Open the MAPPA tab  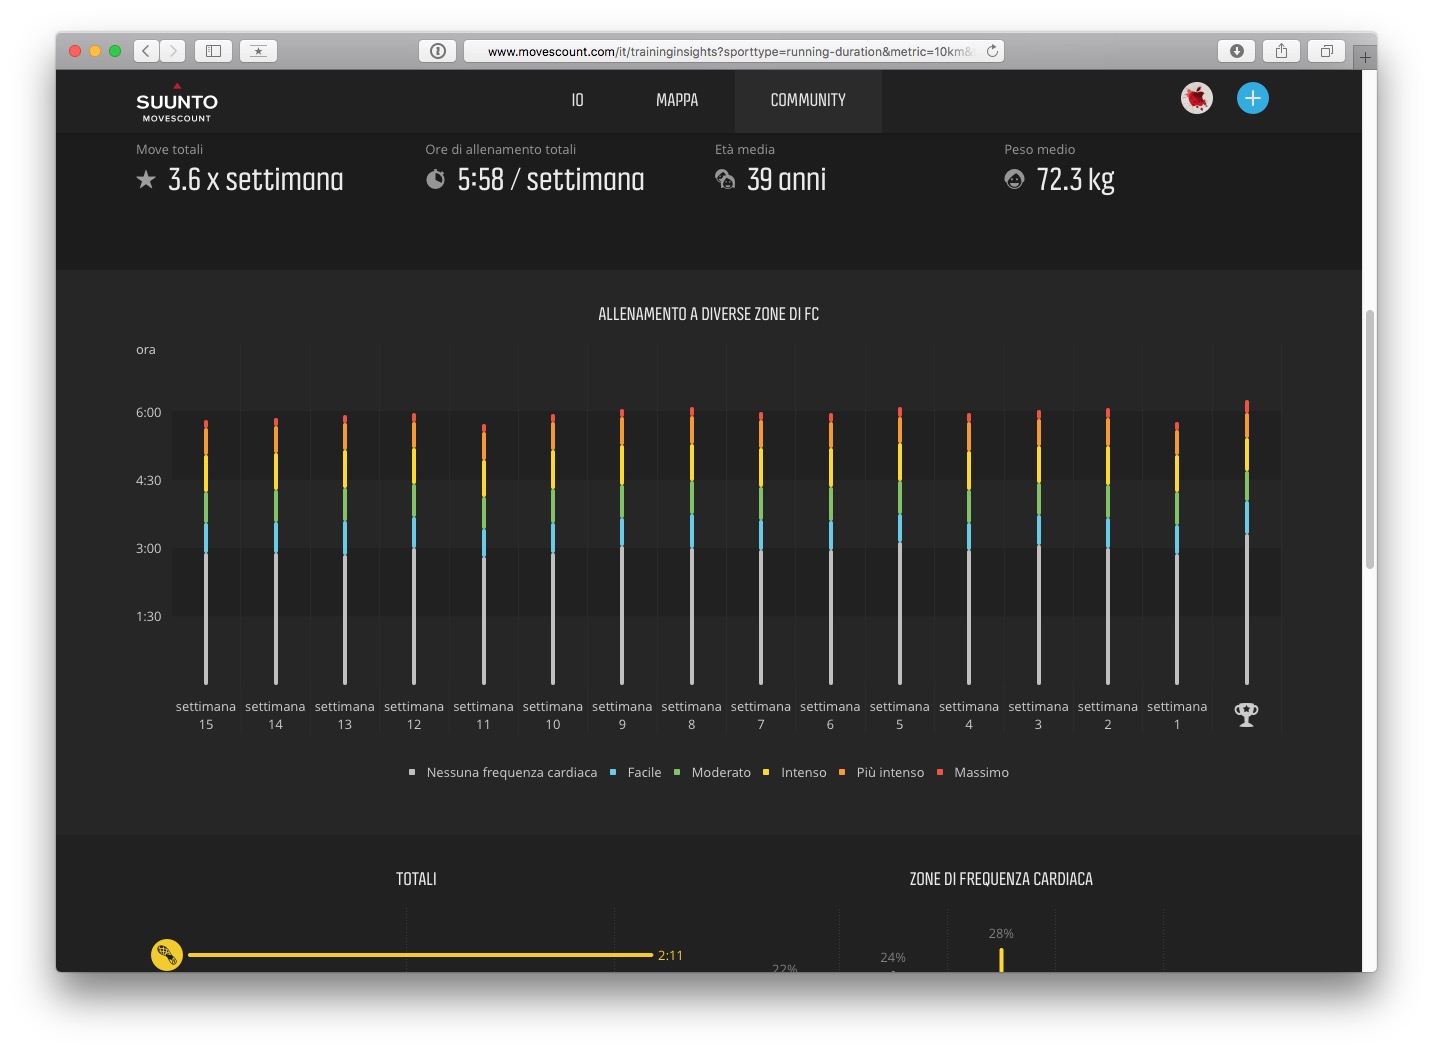coord(677,100)
